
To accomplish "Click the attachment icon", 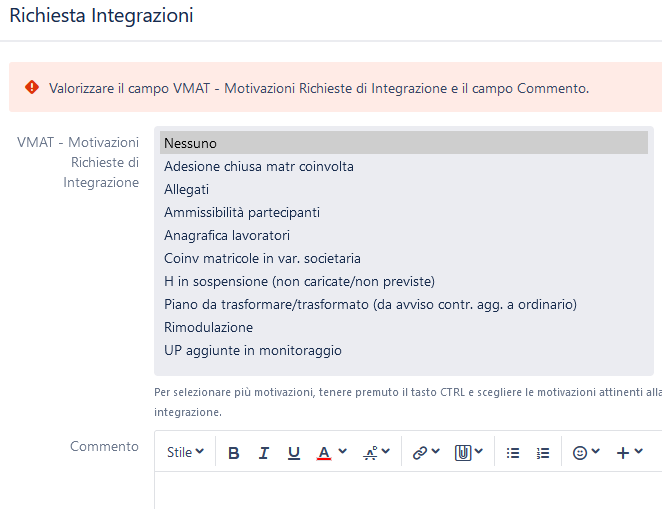I will [463, 453].
